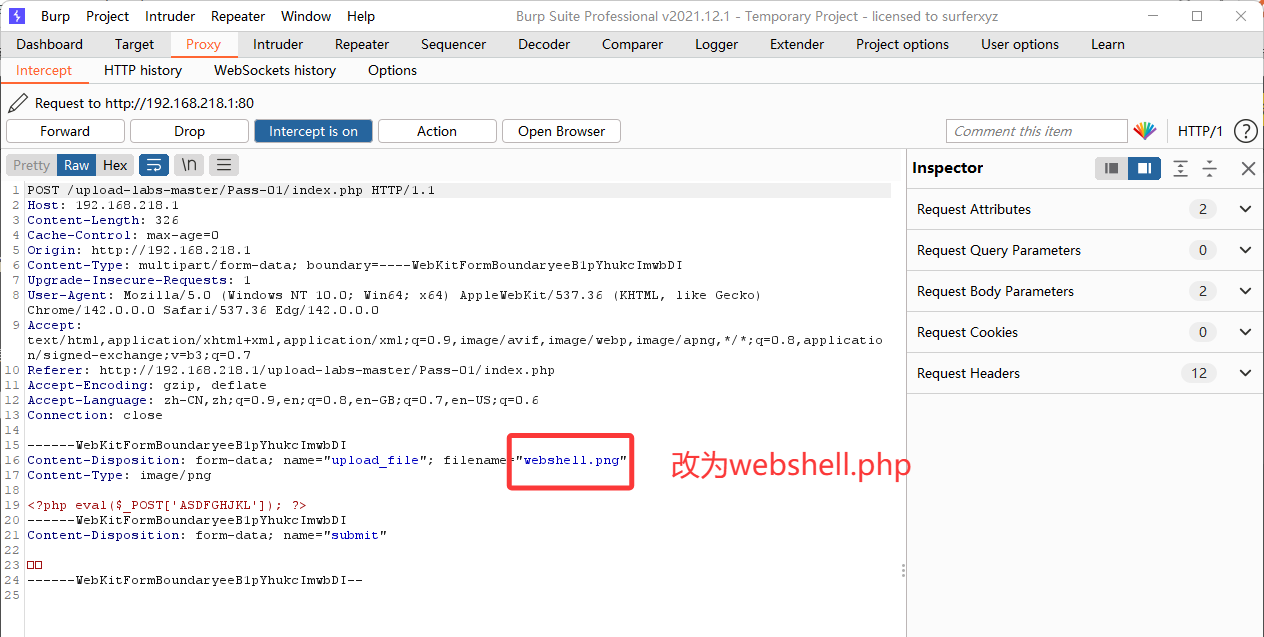Select the Pretty view mode
1264x637 pixels.
click(31, 165)
